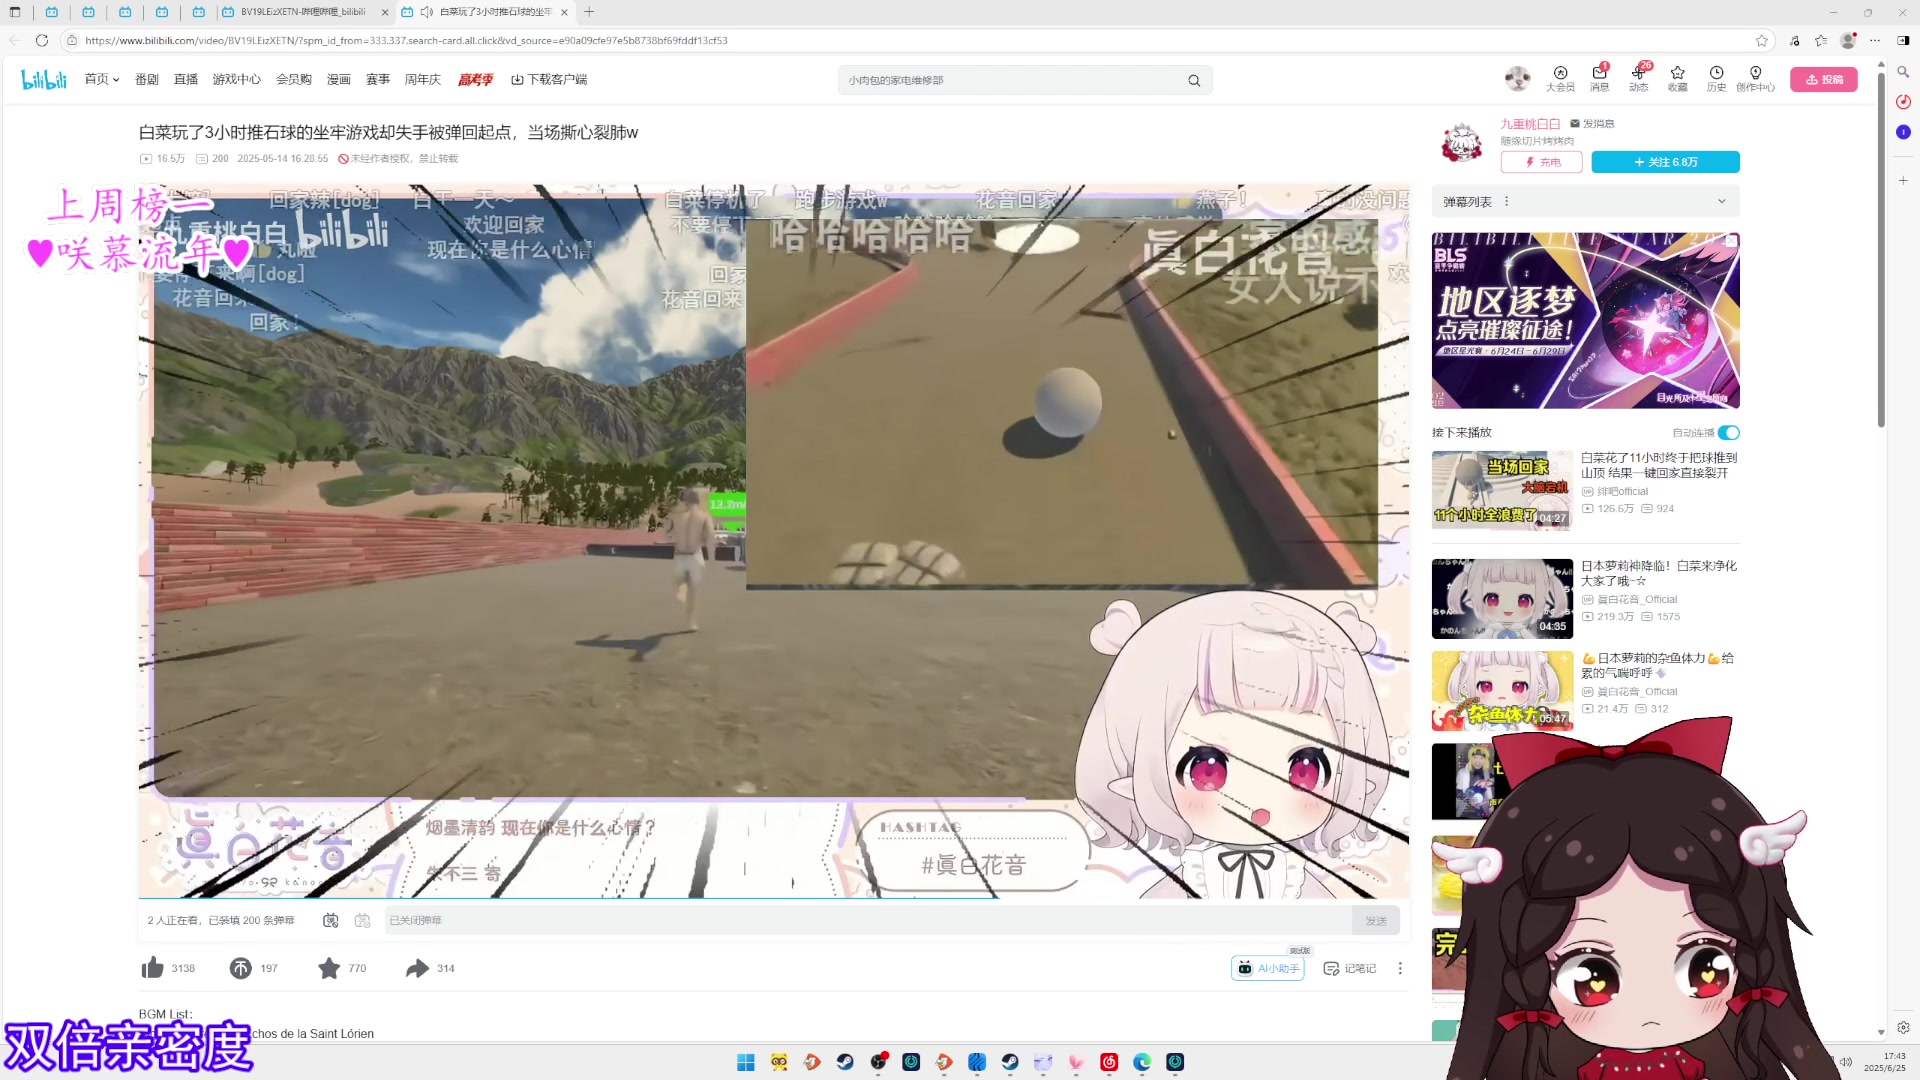Click the user avatar in the header
This screenshot has height=1080, width=1920.
click(x=1518, y=78)
